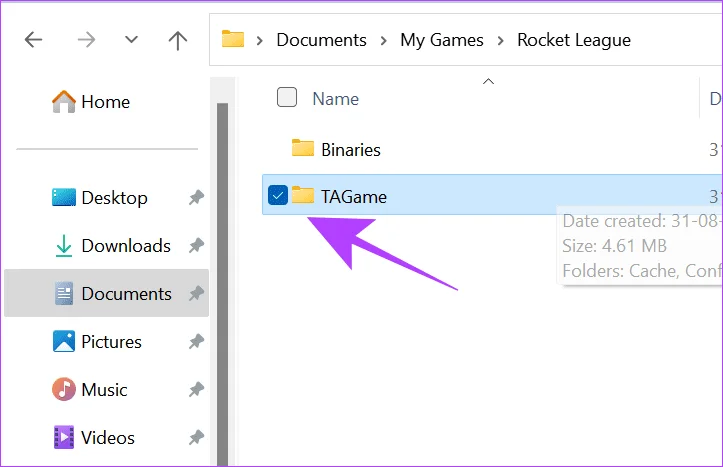Click the Desktop icon in sidebar
The width and height of the screenshot is (723, 468).
64,197
